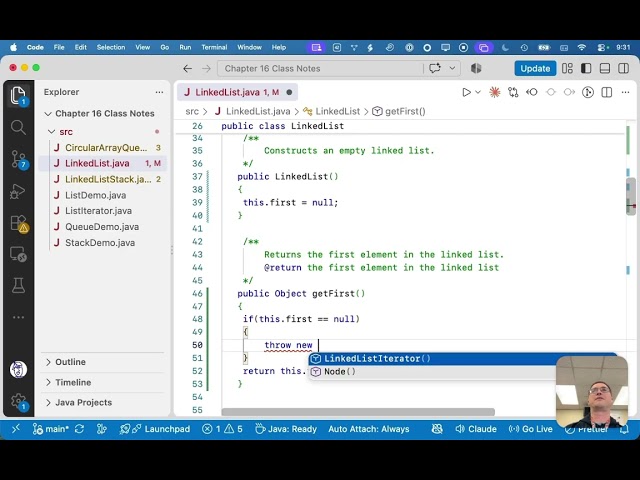This screenshot has height=480, width=640.
Task: Click the horizontal editor scrollbar
Action: point(358,412)
